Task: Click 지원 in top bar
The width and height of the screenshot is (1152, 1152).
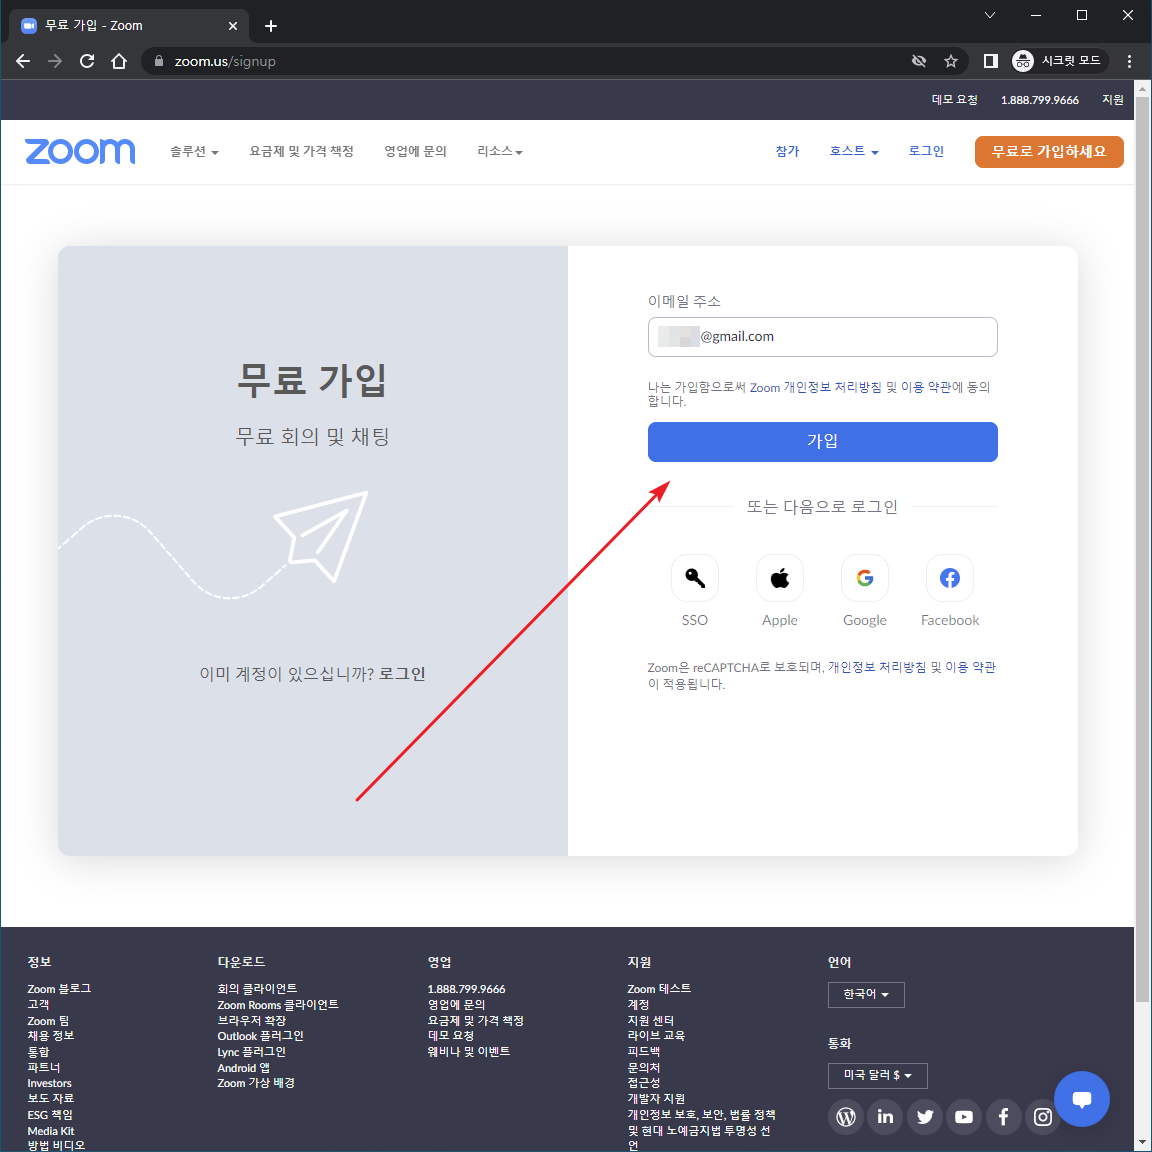Action: point(1112,100)
